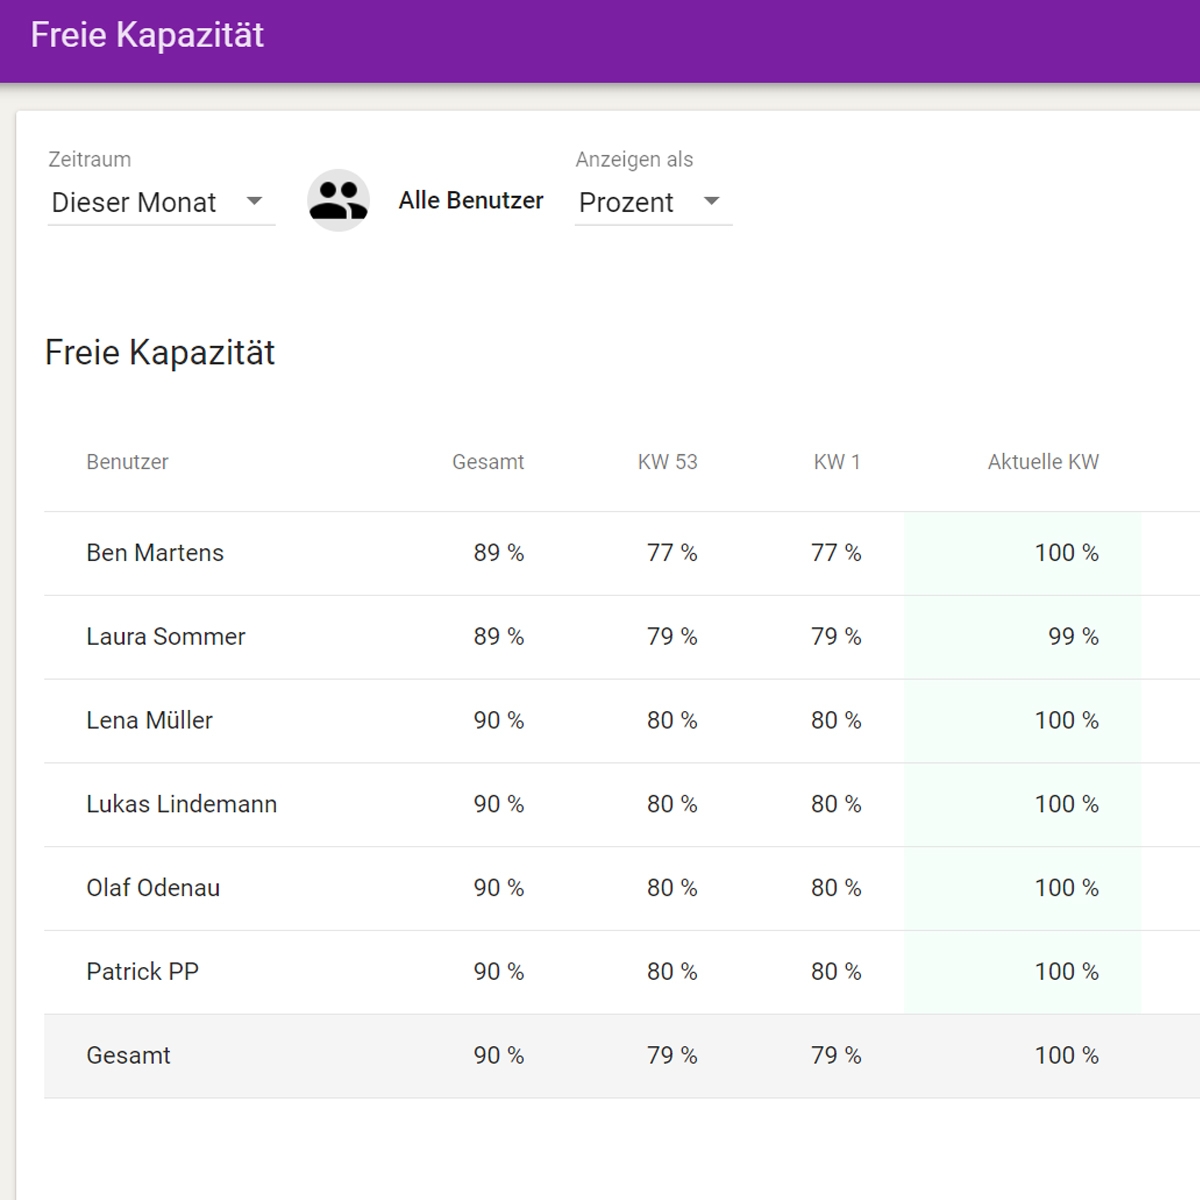1200x1200 pixels.
Task: Click Laura Sommer's 99 % current week value
Action: [x=1072, y=637]
